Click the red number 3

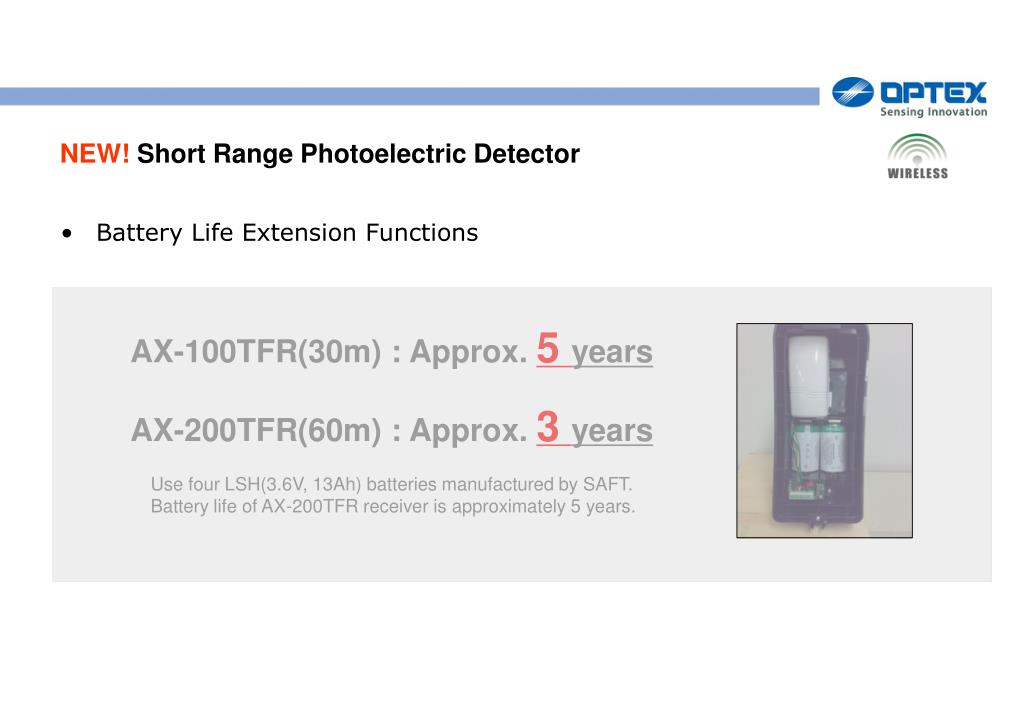[x=548, y=427]
